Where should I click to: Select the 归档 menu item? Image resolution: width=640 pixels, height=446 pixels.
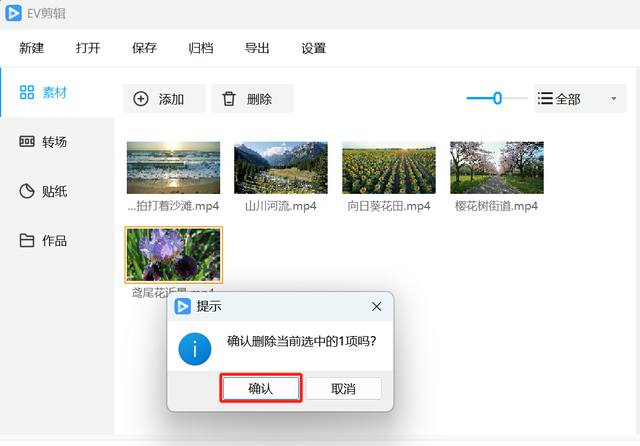tap(200, 48)
